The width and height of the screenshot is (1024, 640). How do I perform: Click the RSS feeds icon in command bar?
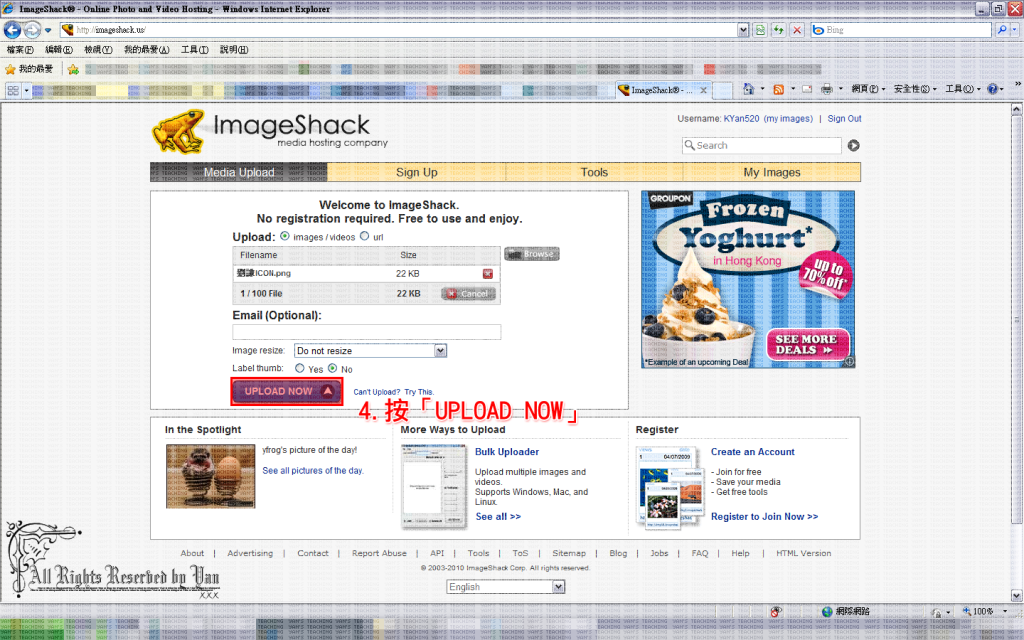pos(778,89)
